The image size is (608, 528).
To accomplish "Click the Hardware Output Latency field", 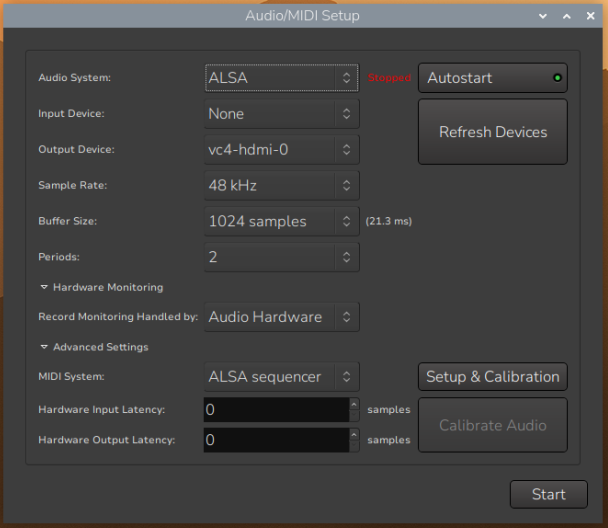I will (x=274, y=440).
